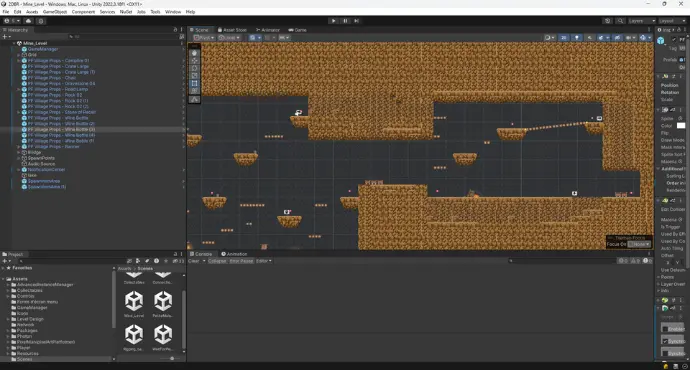Switch to the Animation tab

pyautogui.click(x=234, y=254)
